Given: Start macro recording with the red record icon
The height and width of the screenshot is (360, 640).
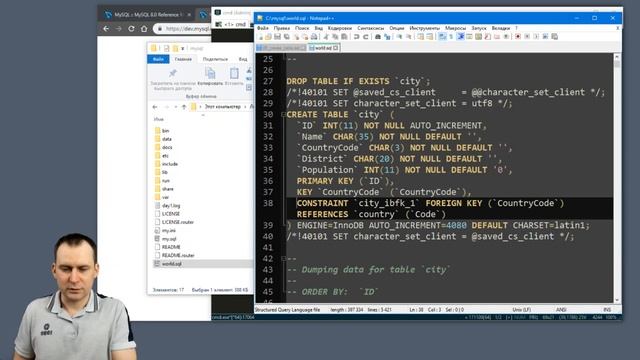Looking at the screenshot, I should [x=518, y=37].
